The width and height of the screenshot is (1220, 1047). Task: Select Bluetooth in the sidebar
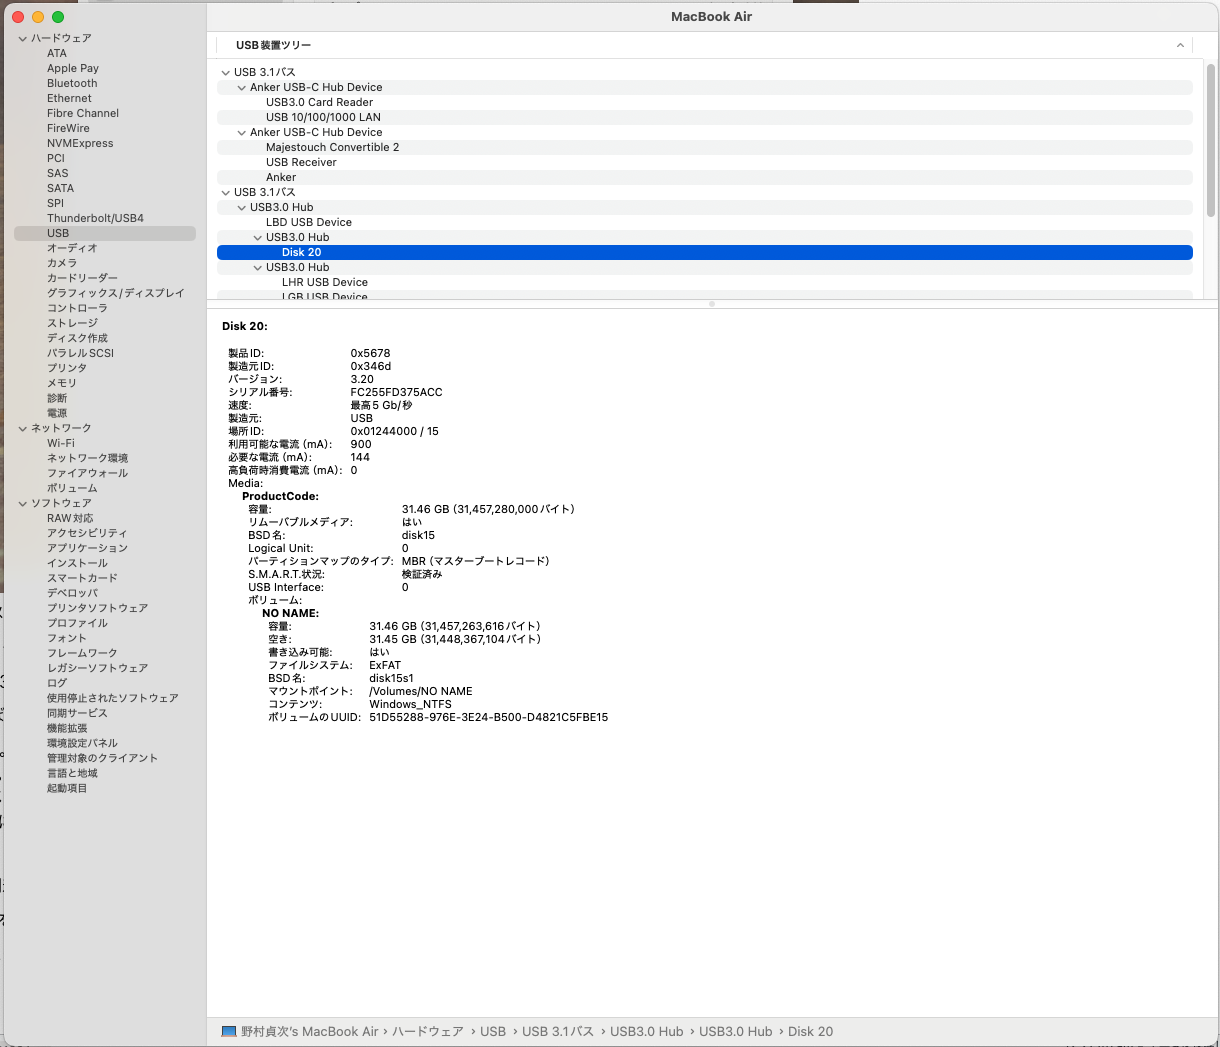(72, 83)
